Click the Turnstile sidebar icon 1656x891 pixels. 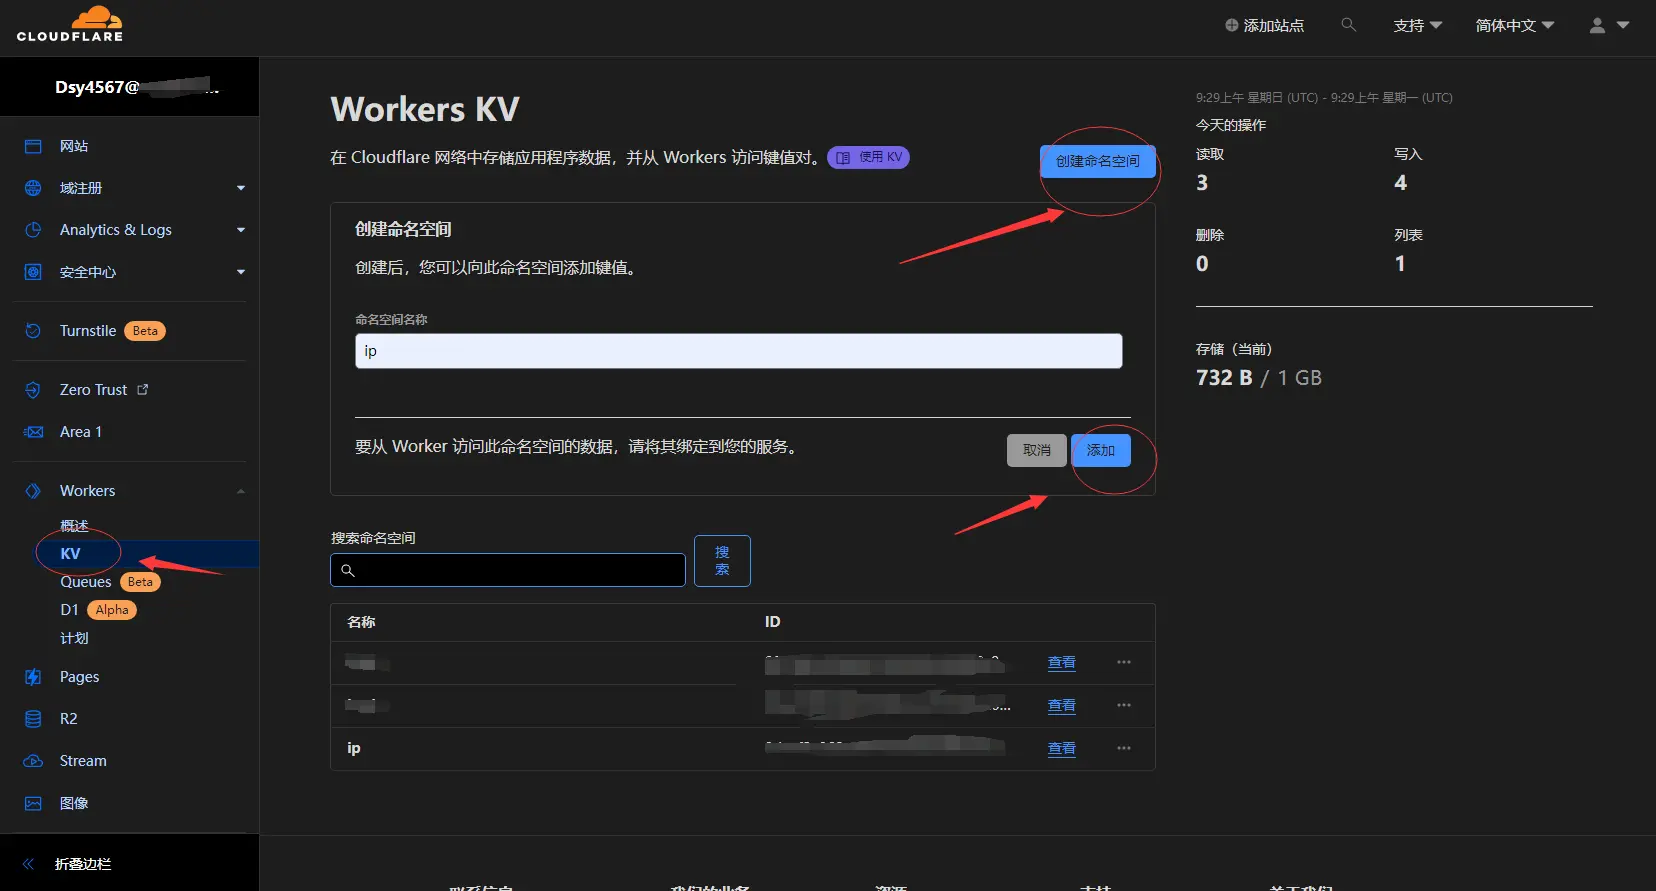pyautogui.click(x=33, y=331)
